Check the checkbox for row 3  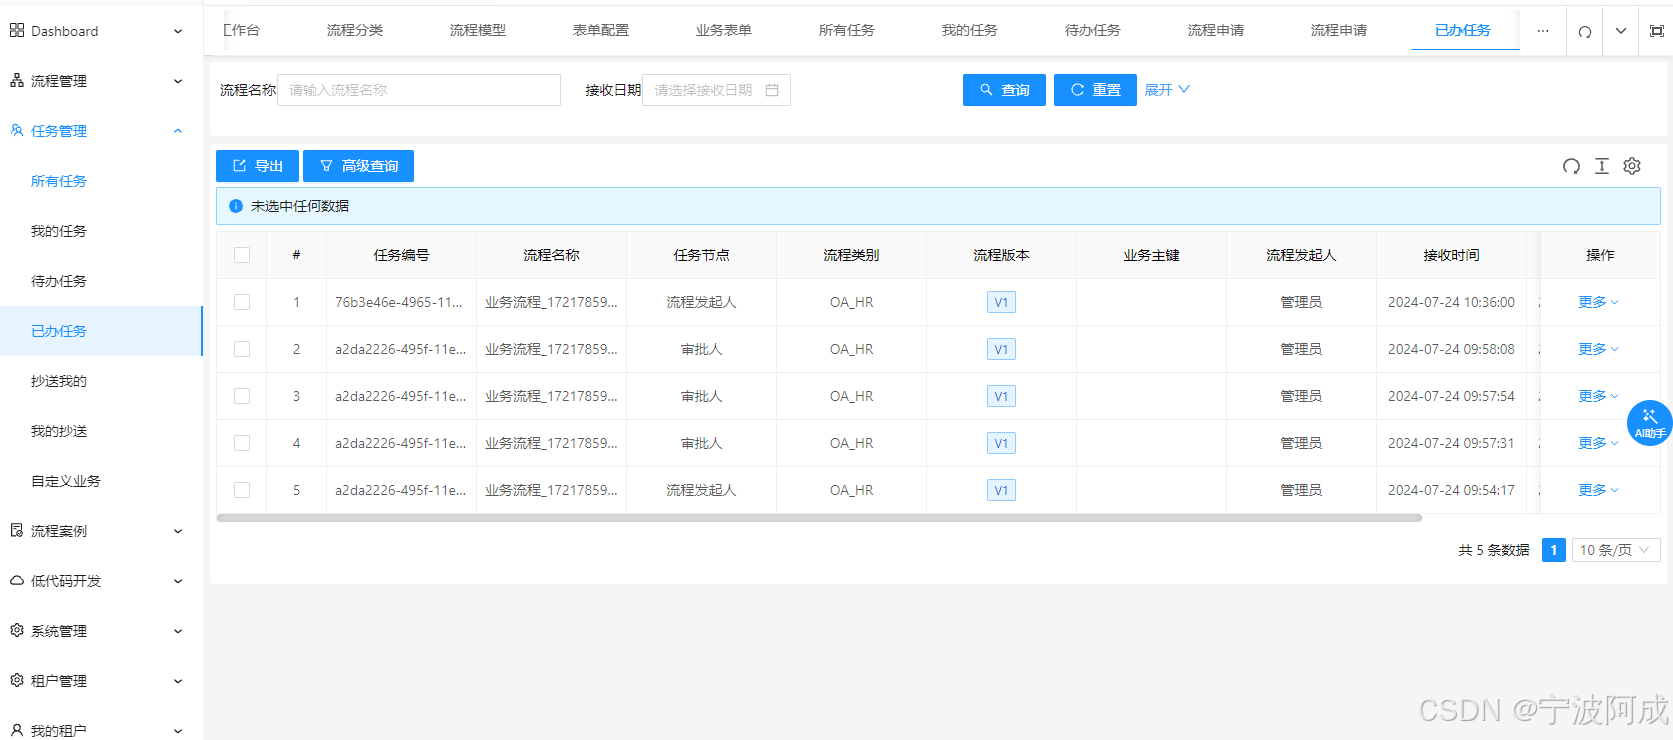(x=242, y=396)
